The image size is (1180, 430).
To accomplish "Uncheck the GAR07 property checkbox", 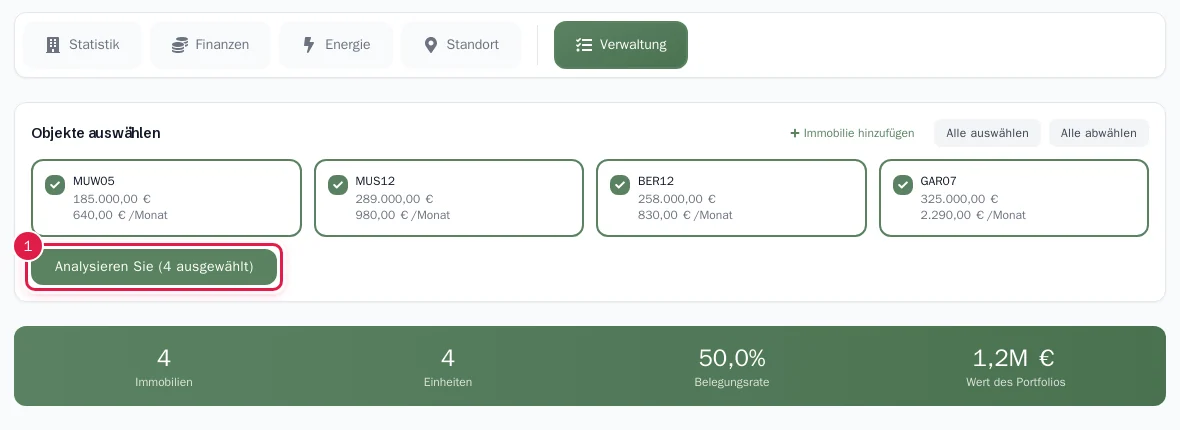I will [x=903, y=185].
